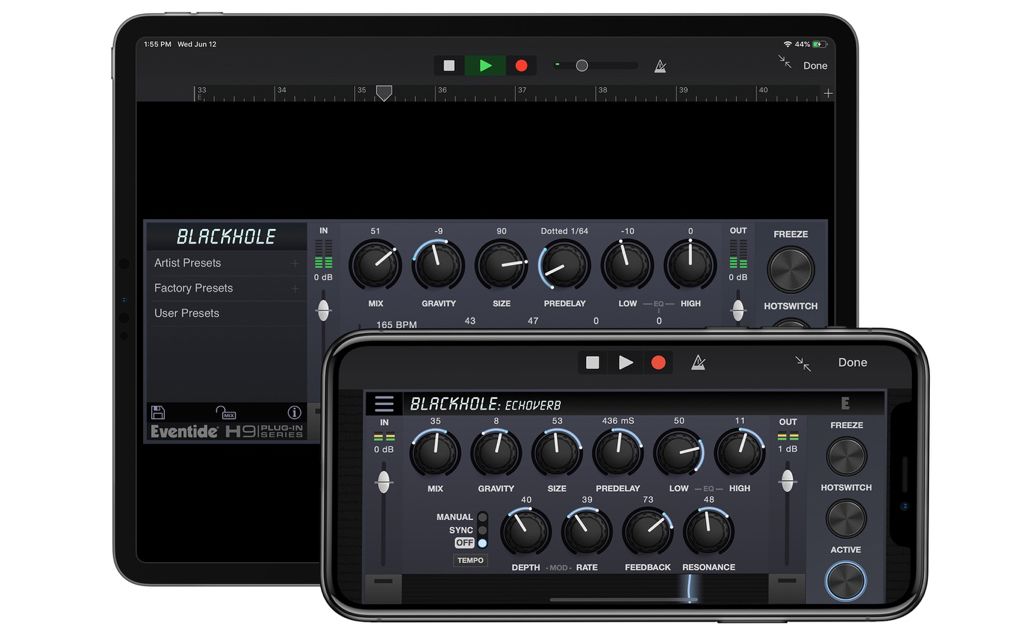Select the iPad Size knob
Screen dimensions: 1027x637
click(x=501, y=265)
